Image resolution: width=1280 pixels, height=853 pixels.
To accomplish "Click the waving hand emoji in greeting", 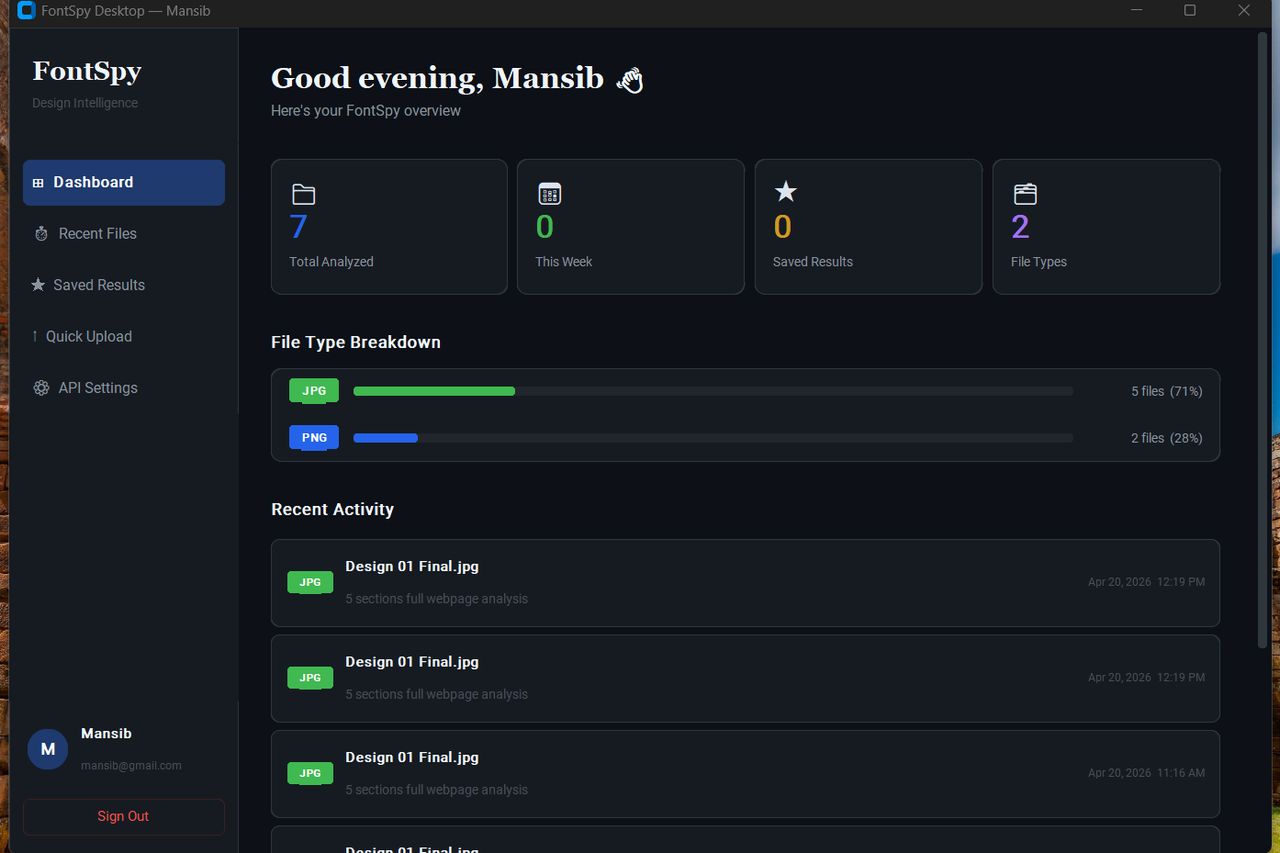I will click(629, 80).
